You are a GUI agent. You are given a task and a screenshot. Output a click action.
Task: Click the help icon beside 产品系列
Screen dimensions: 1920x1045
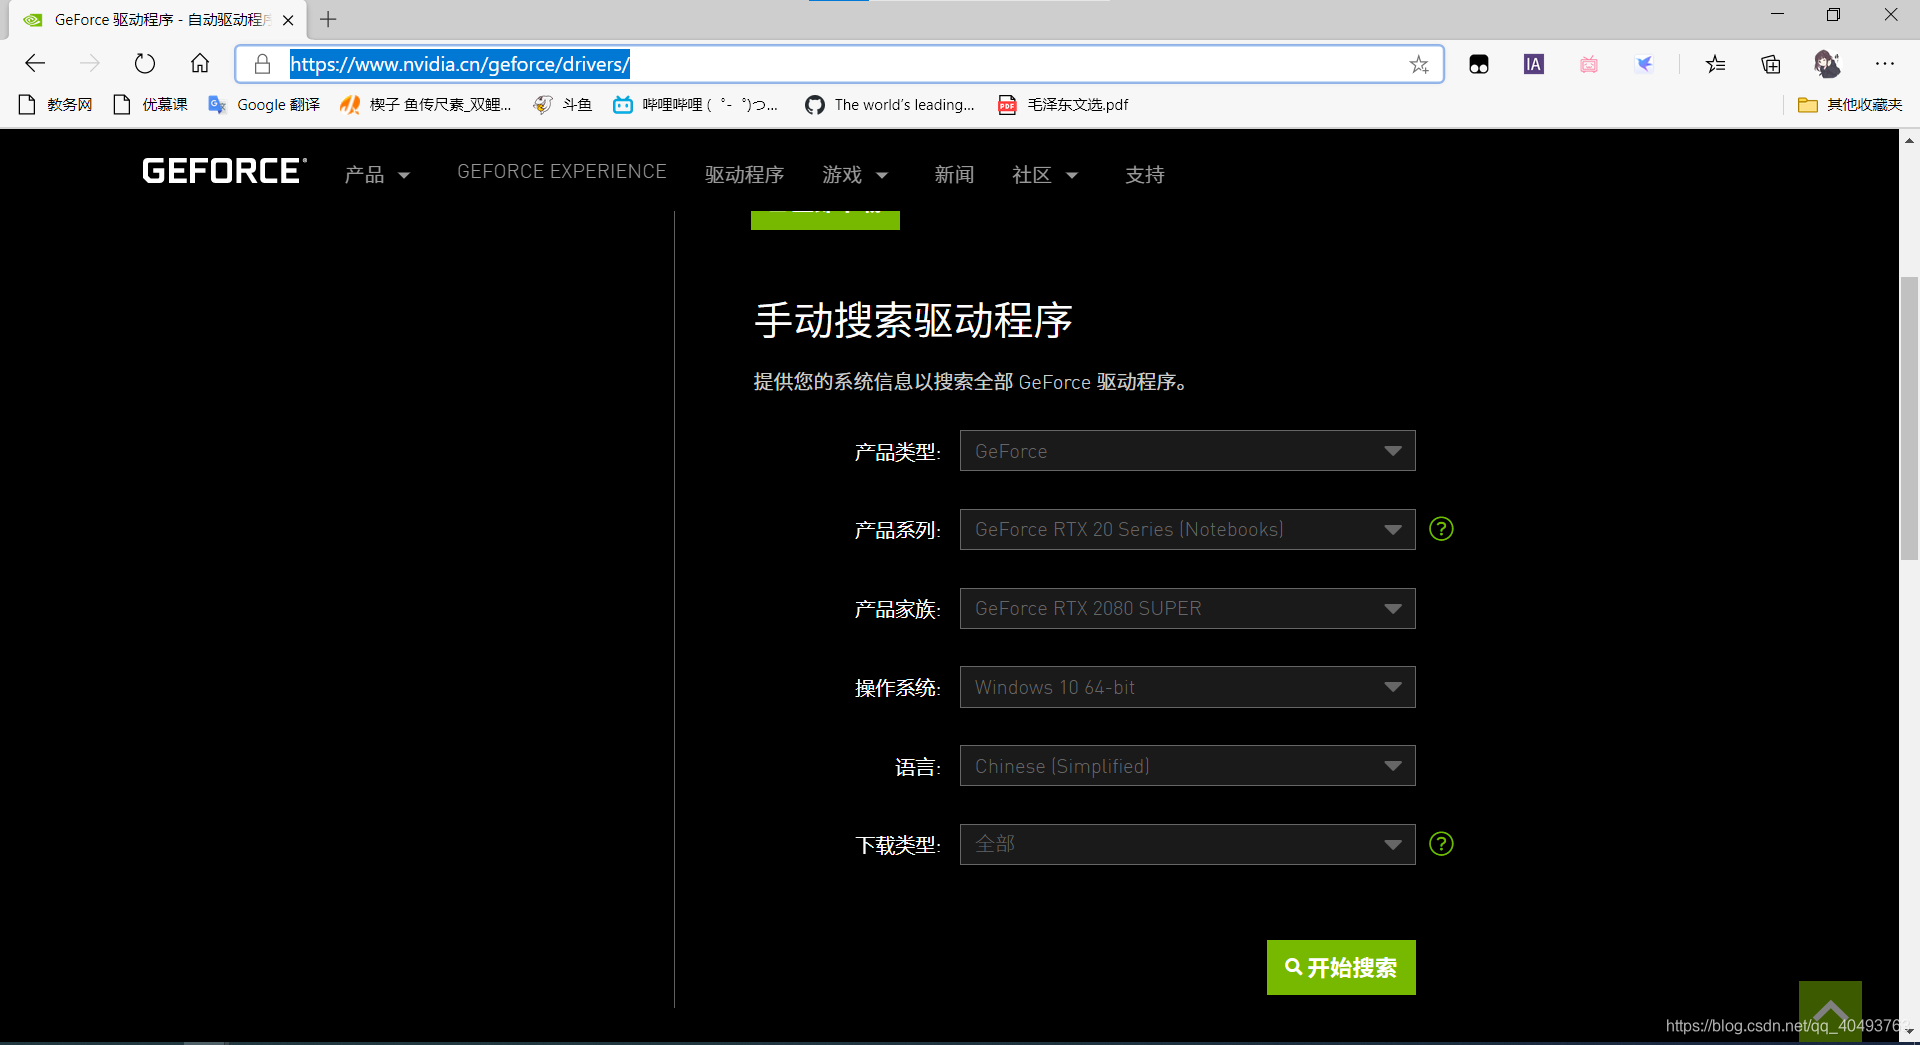click(x=1441, y=529)
